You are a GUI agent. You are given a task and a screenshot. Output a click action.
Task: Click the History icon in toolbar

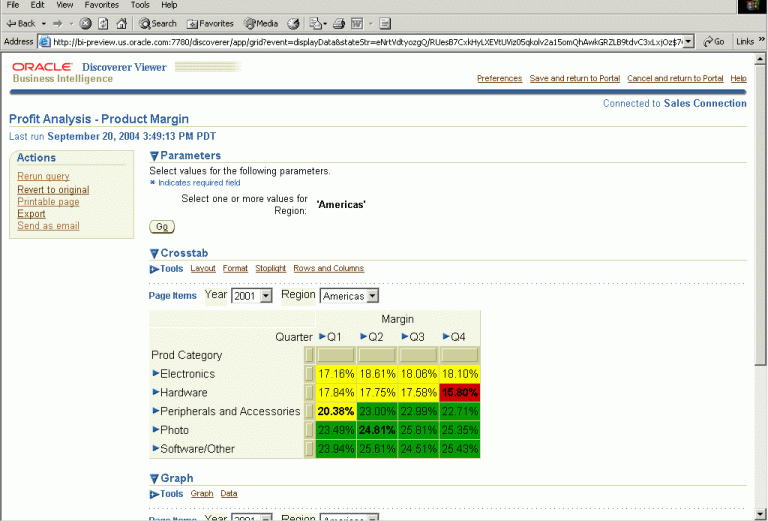pyautogui.click(x=293, y=24)
